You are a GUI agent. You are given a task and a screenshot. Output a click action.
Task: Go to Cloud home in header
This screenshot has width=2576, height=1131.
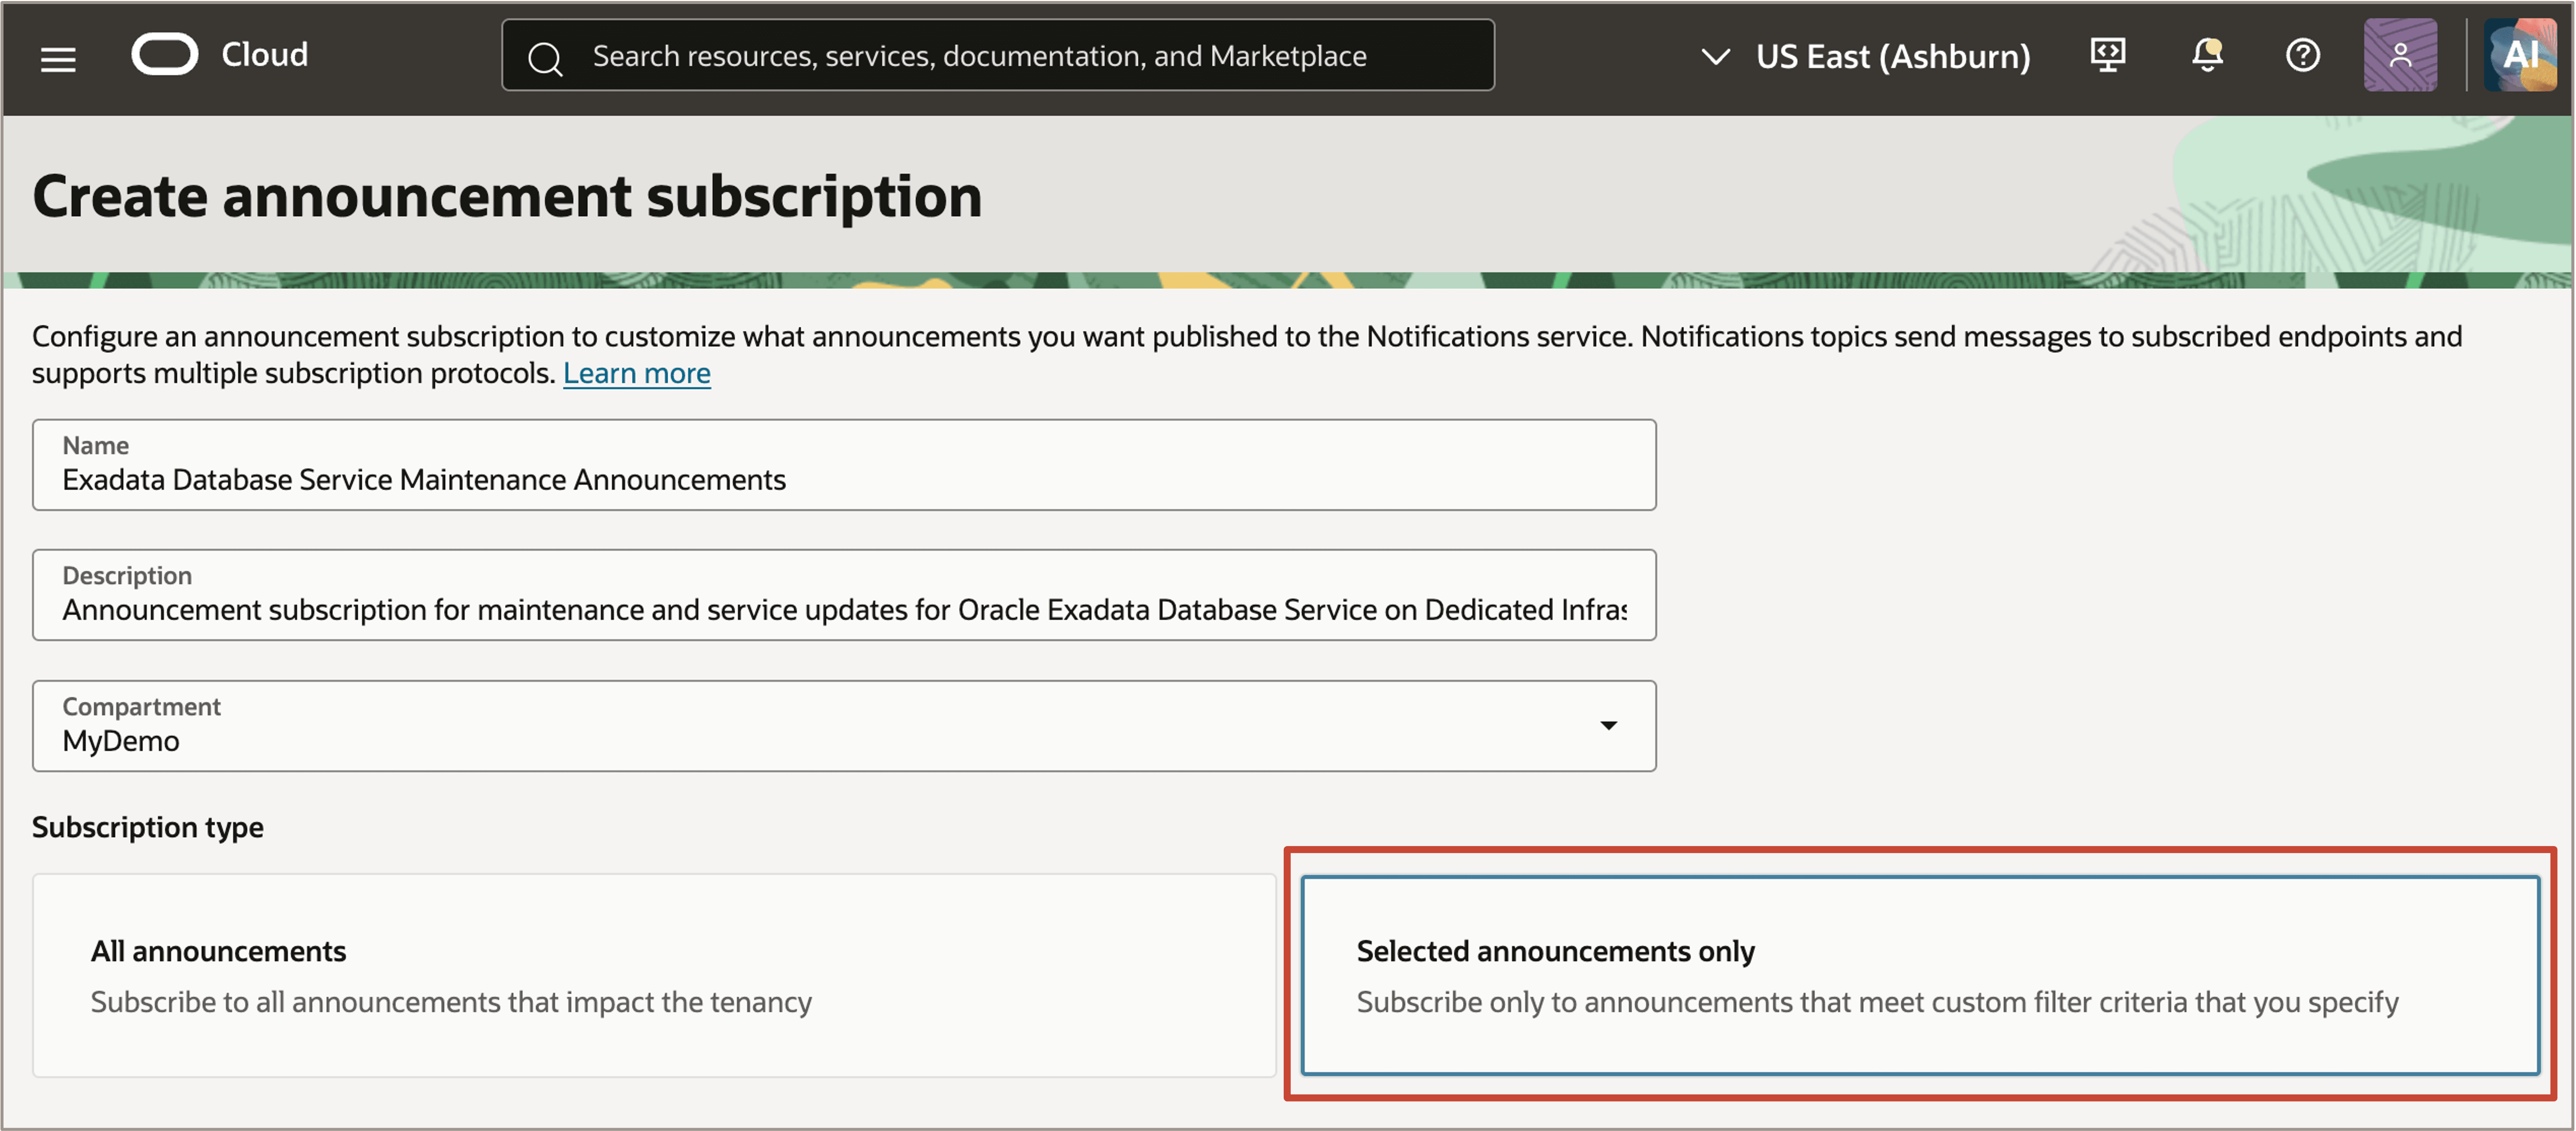coord(264,54)
